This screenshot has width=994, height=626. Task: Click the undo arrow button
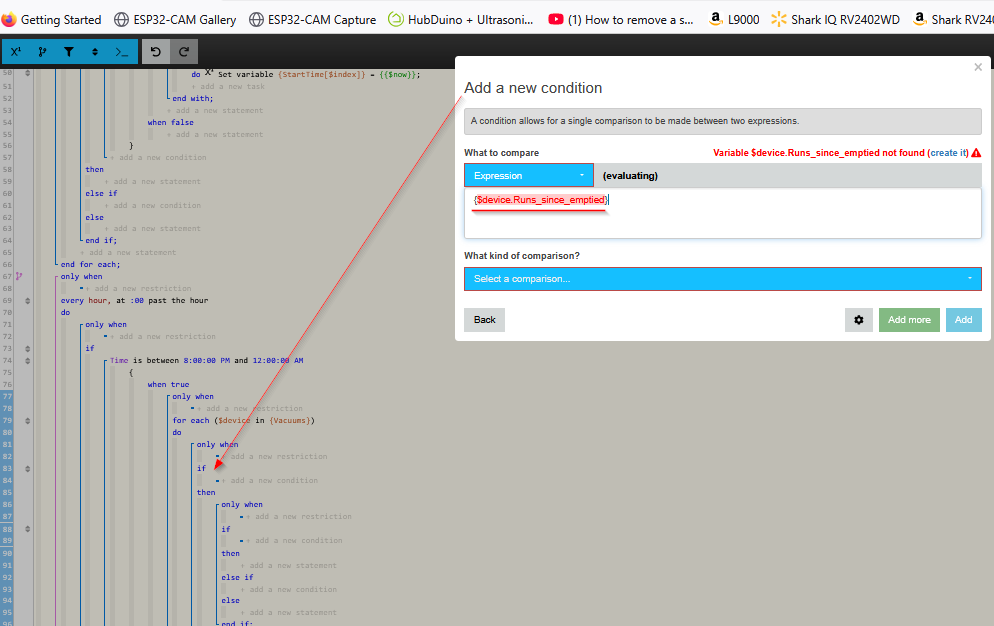156,51
